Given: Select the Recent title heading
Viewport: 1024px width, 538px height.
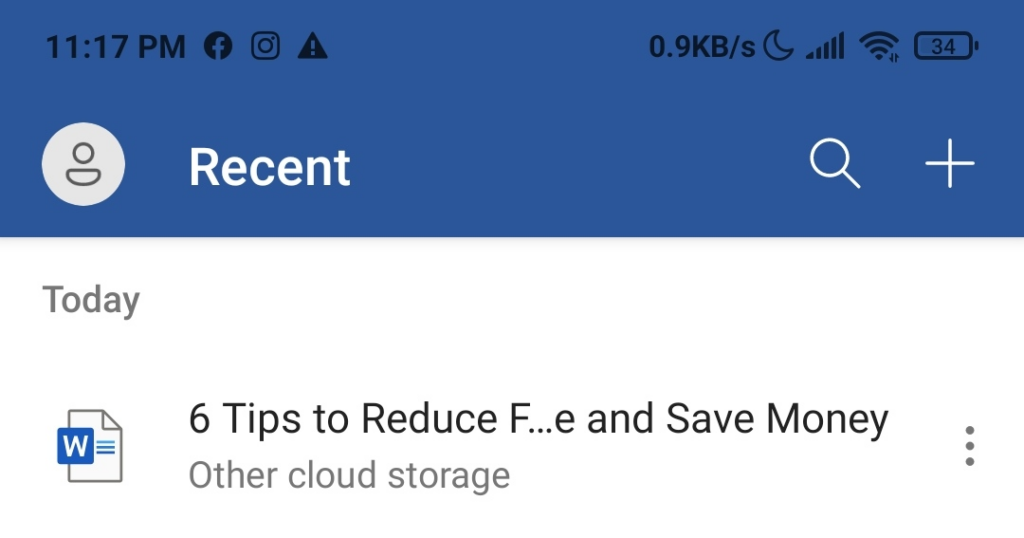Looking at the screenshot, I should click(x=270, y=167).
